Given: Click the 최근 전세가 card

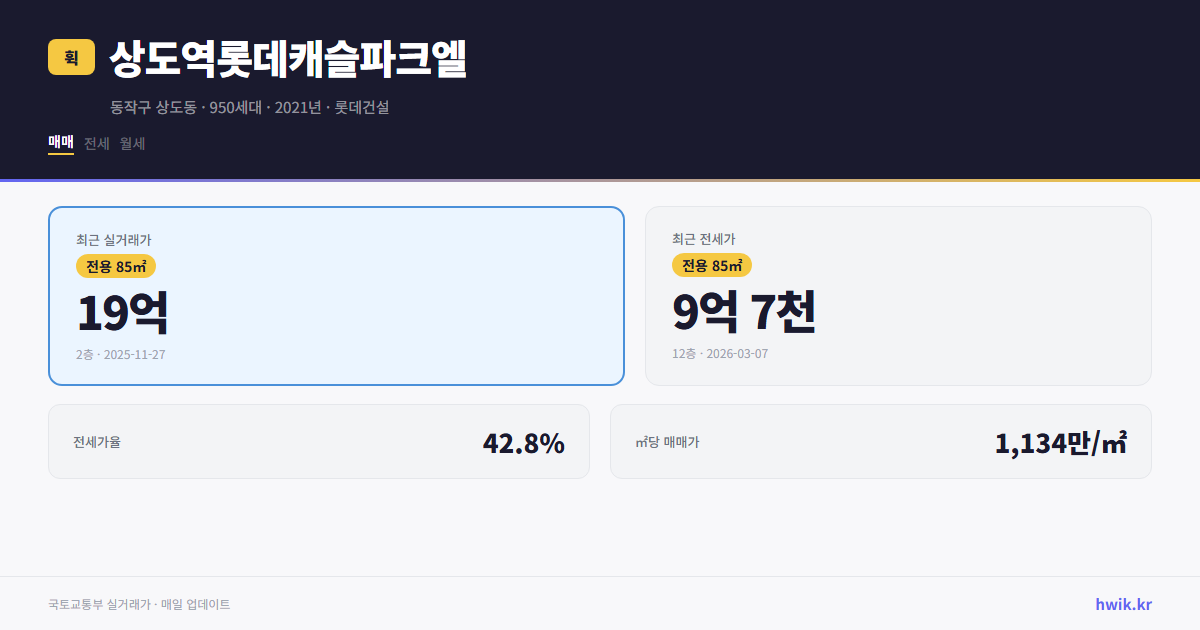Looking at the screenshot, I should tap(898, 295).
